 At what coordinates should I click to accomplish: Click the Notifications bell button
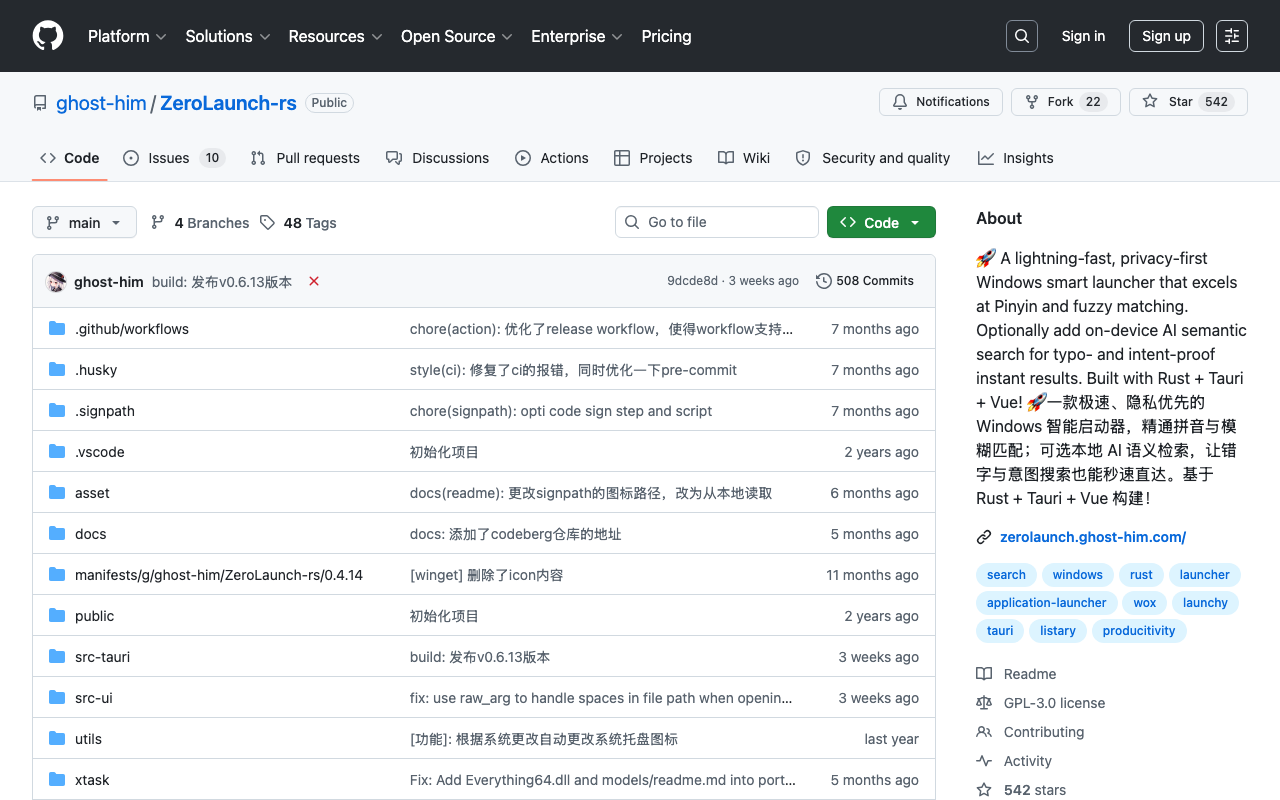click(x=941, y=102)
